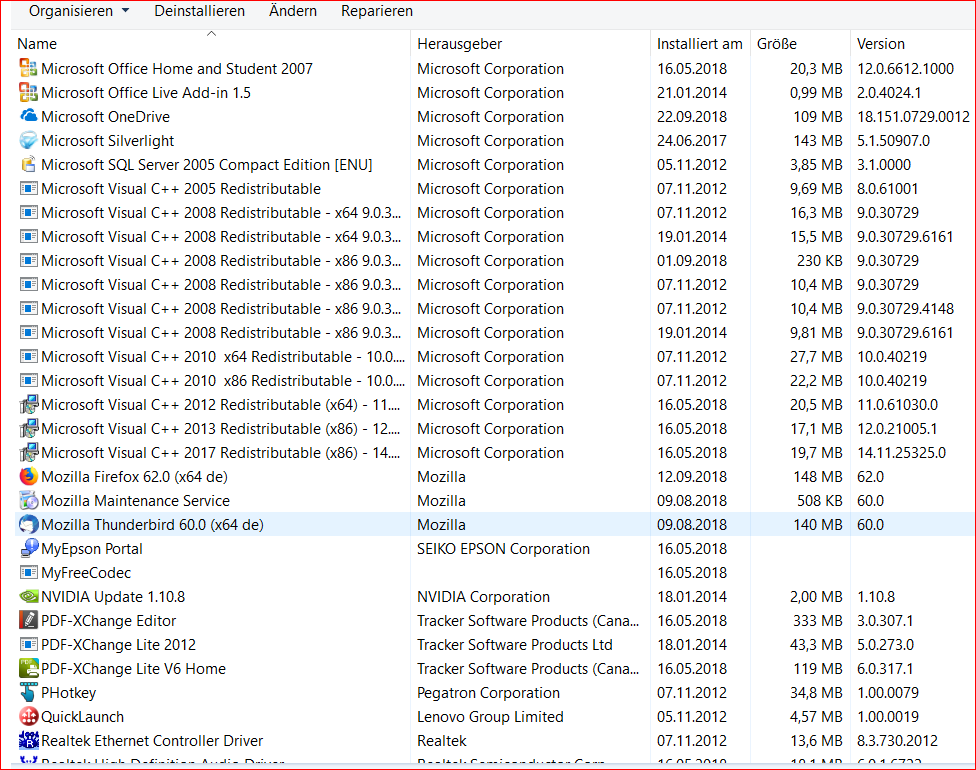Click Visual C++ 2010 x86 Redistributable icon
Screen dimensions: 976x770
(x=29, y=381)
